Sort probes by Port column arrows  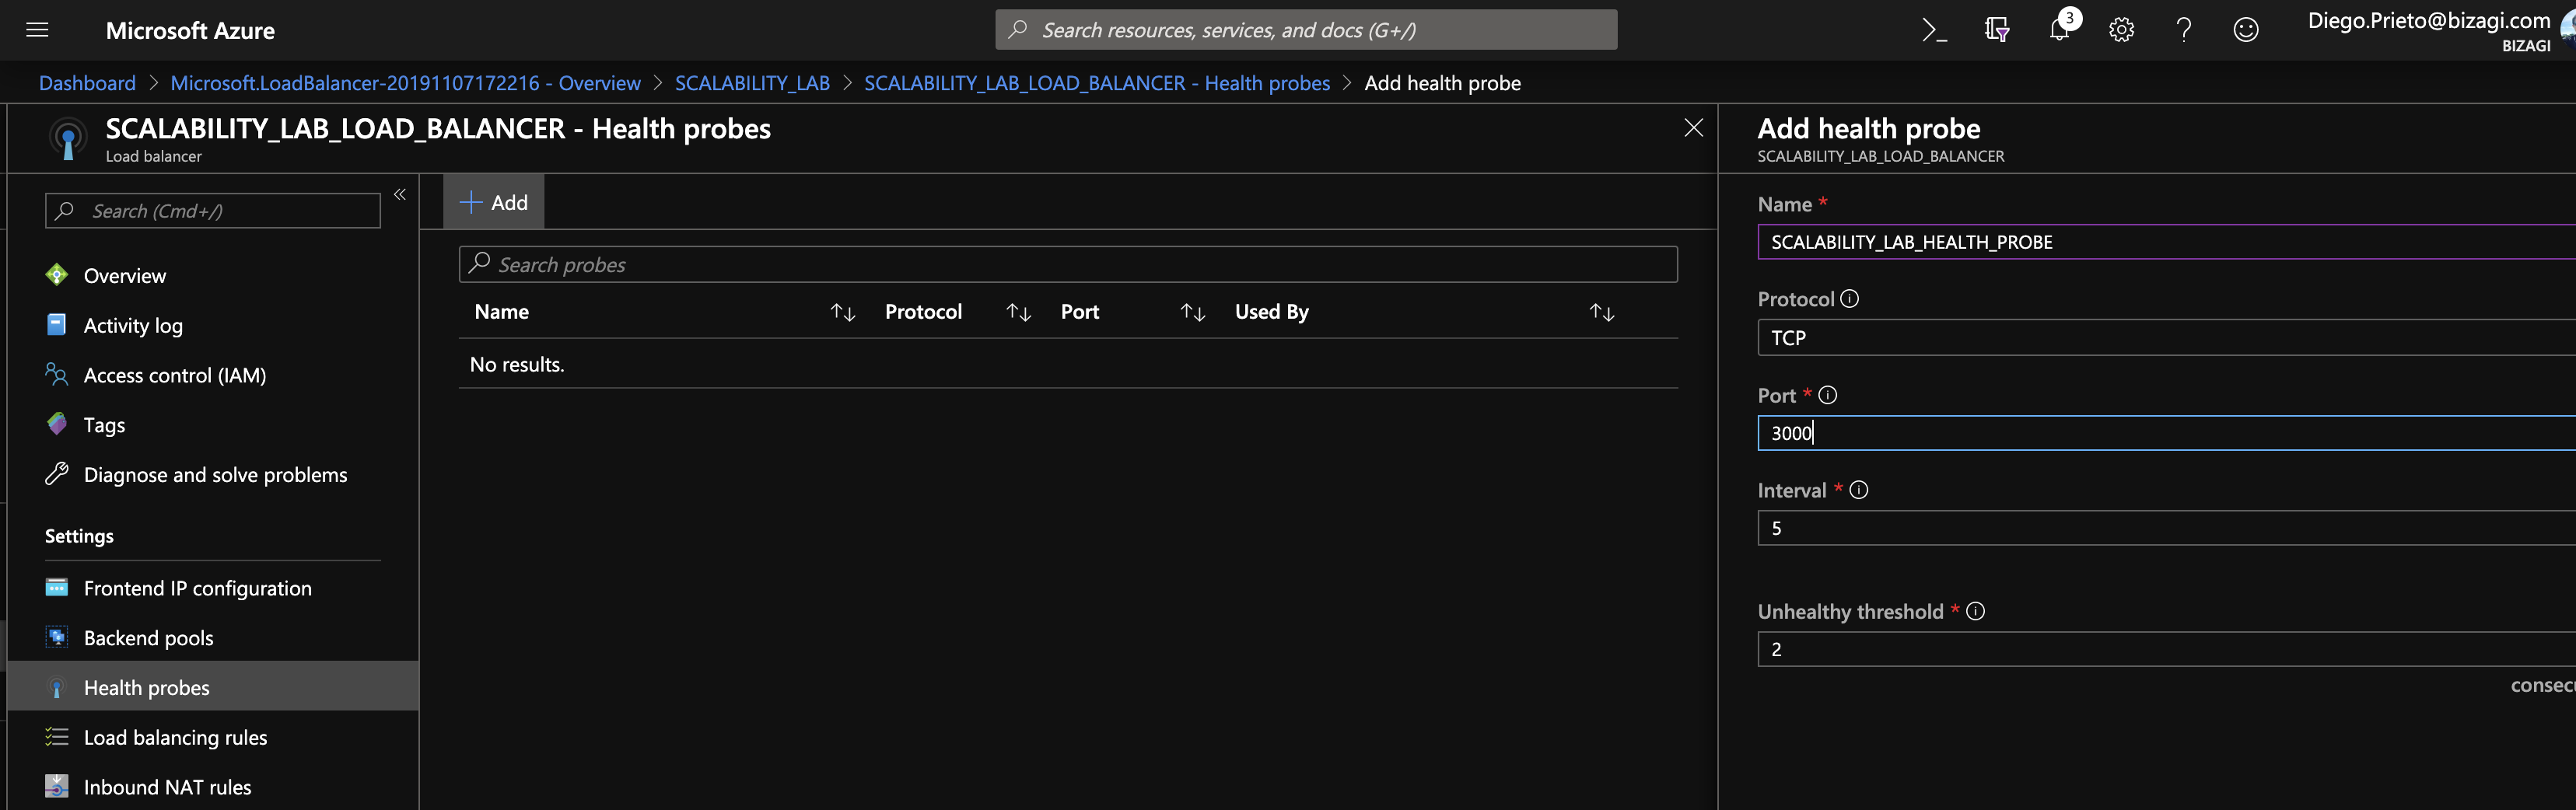(1192, 312)
